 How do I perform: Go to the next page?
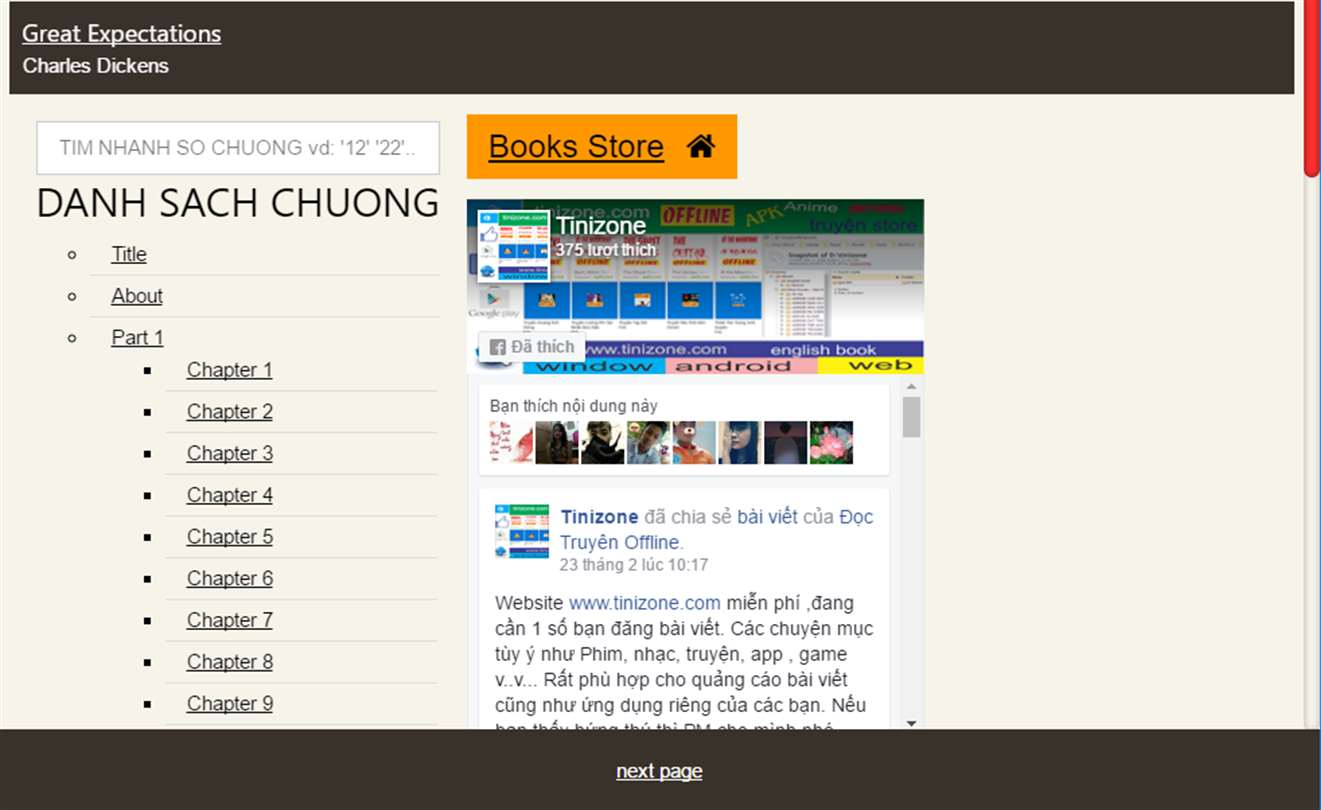click(x=659, y=771)
